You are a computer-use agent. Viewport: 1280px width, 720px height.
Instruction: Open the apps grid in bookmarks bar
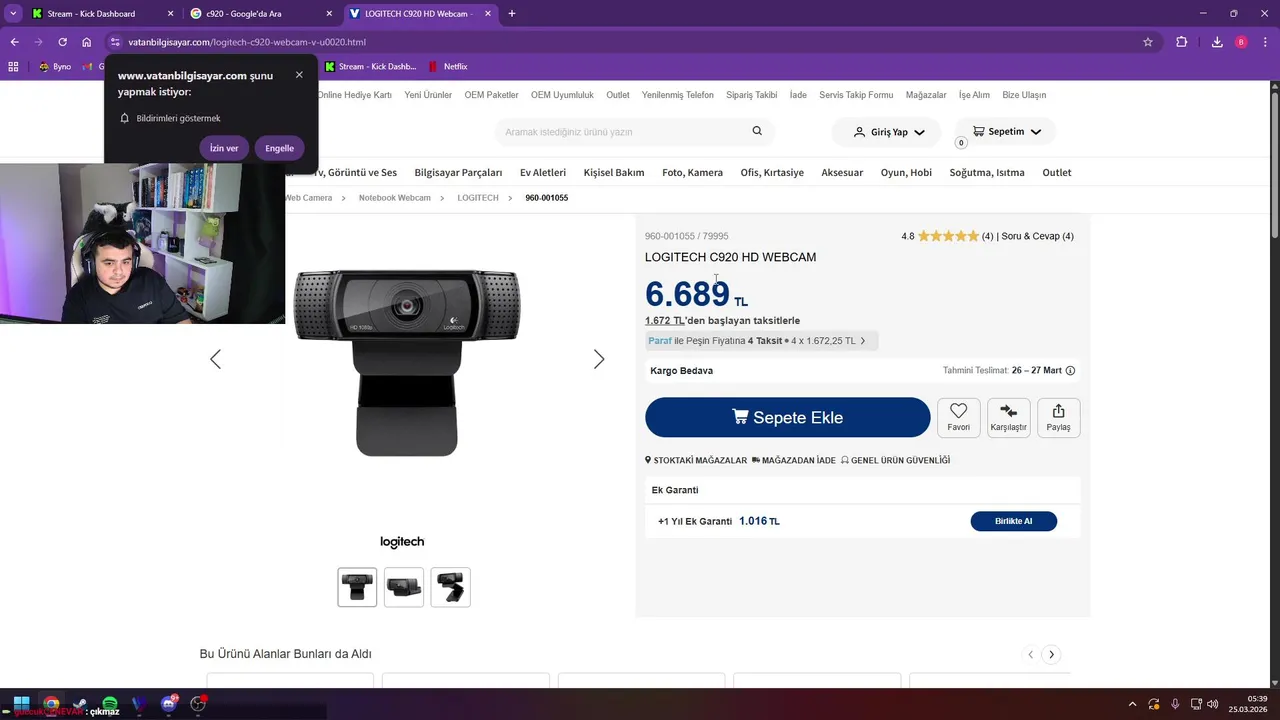(13, 67)
